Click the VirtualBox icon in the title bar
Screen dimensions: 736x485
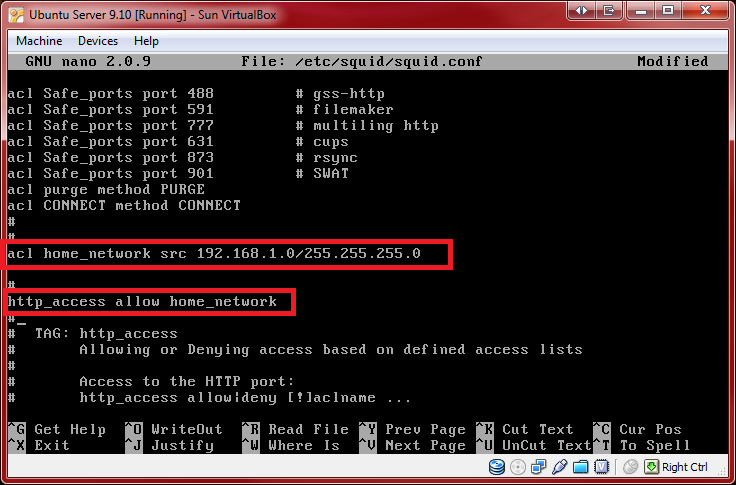click(x=15, y=15)
